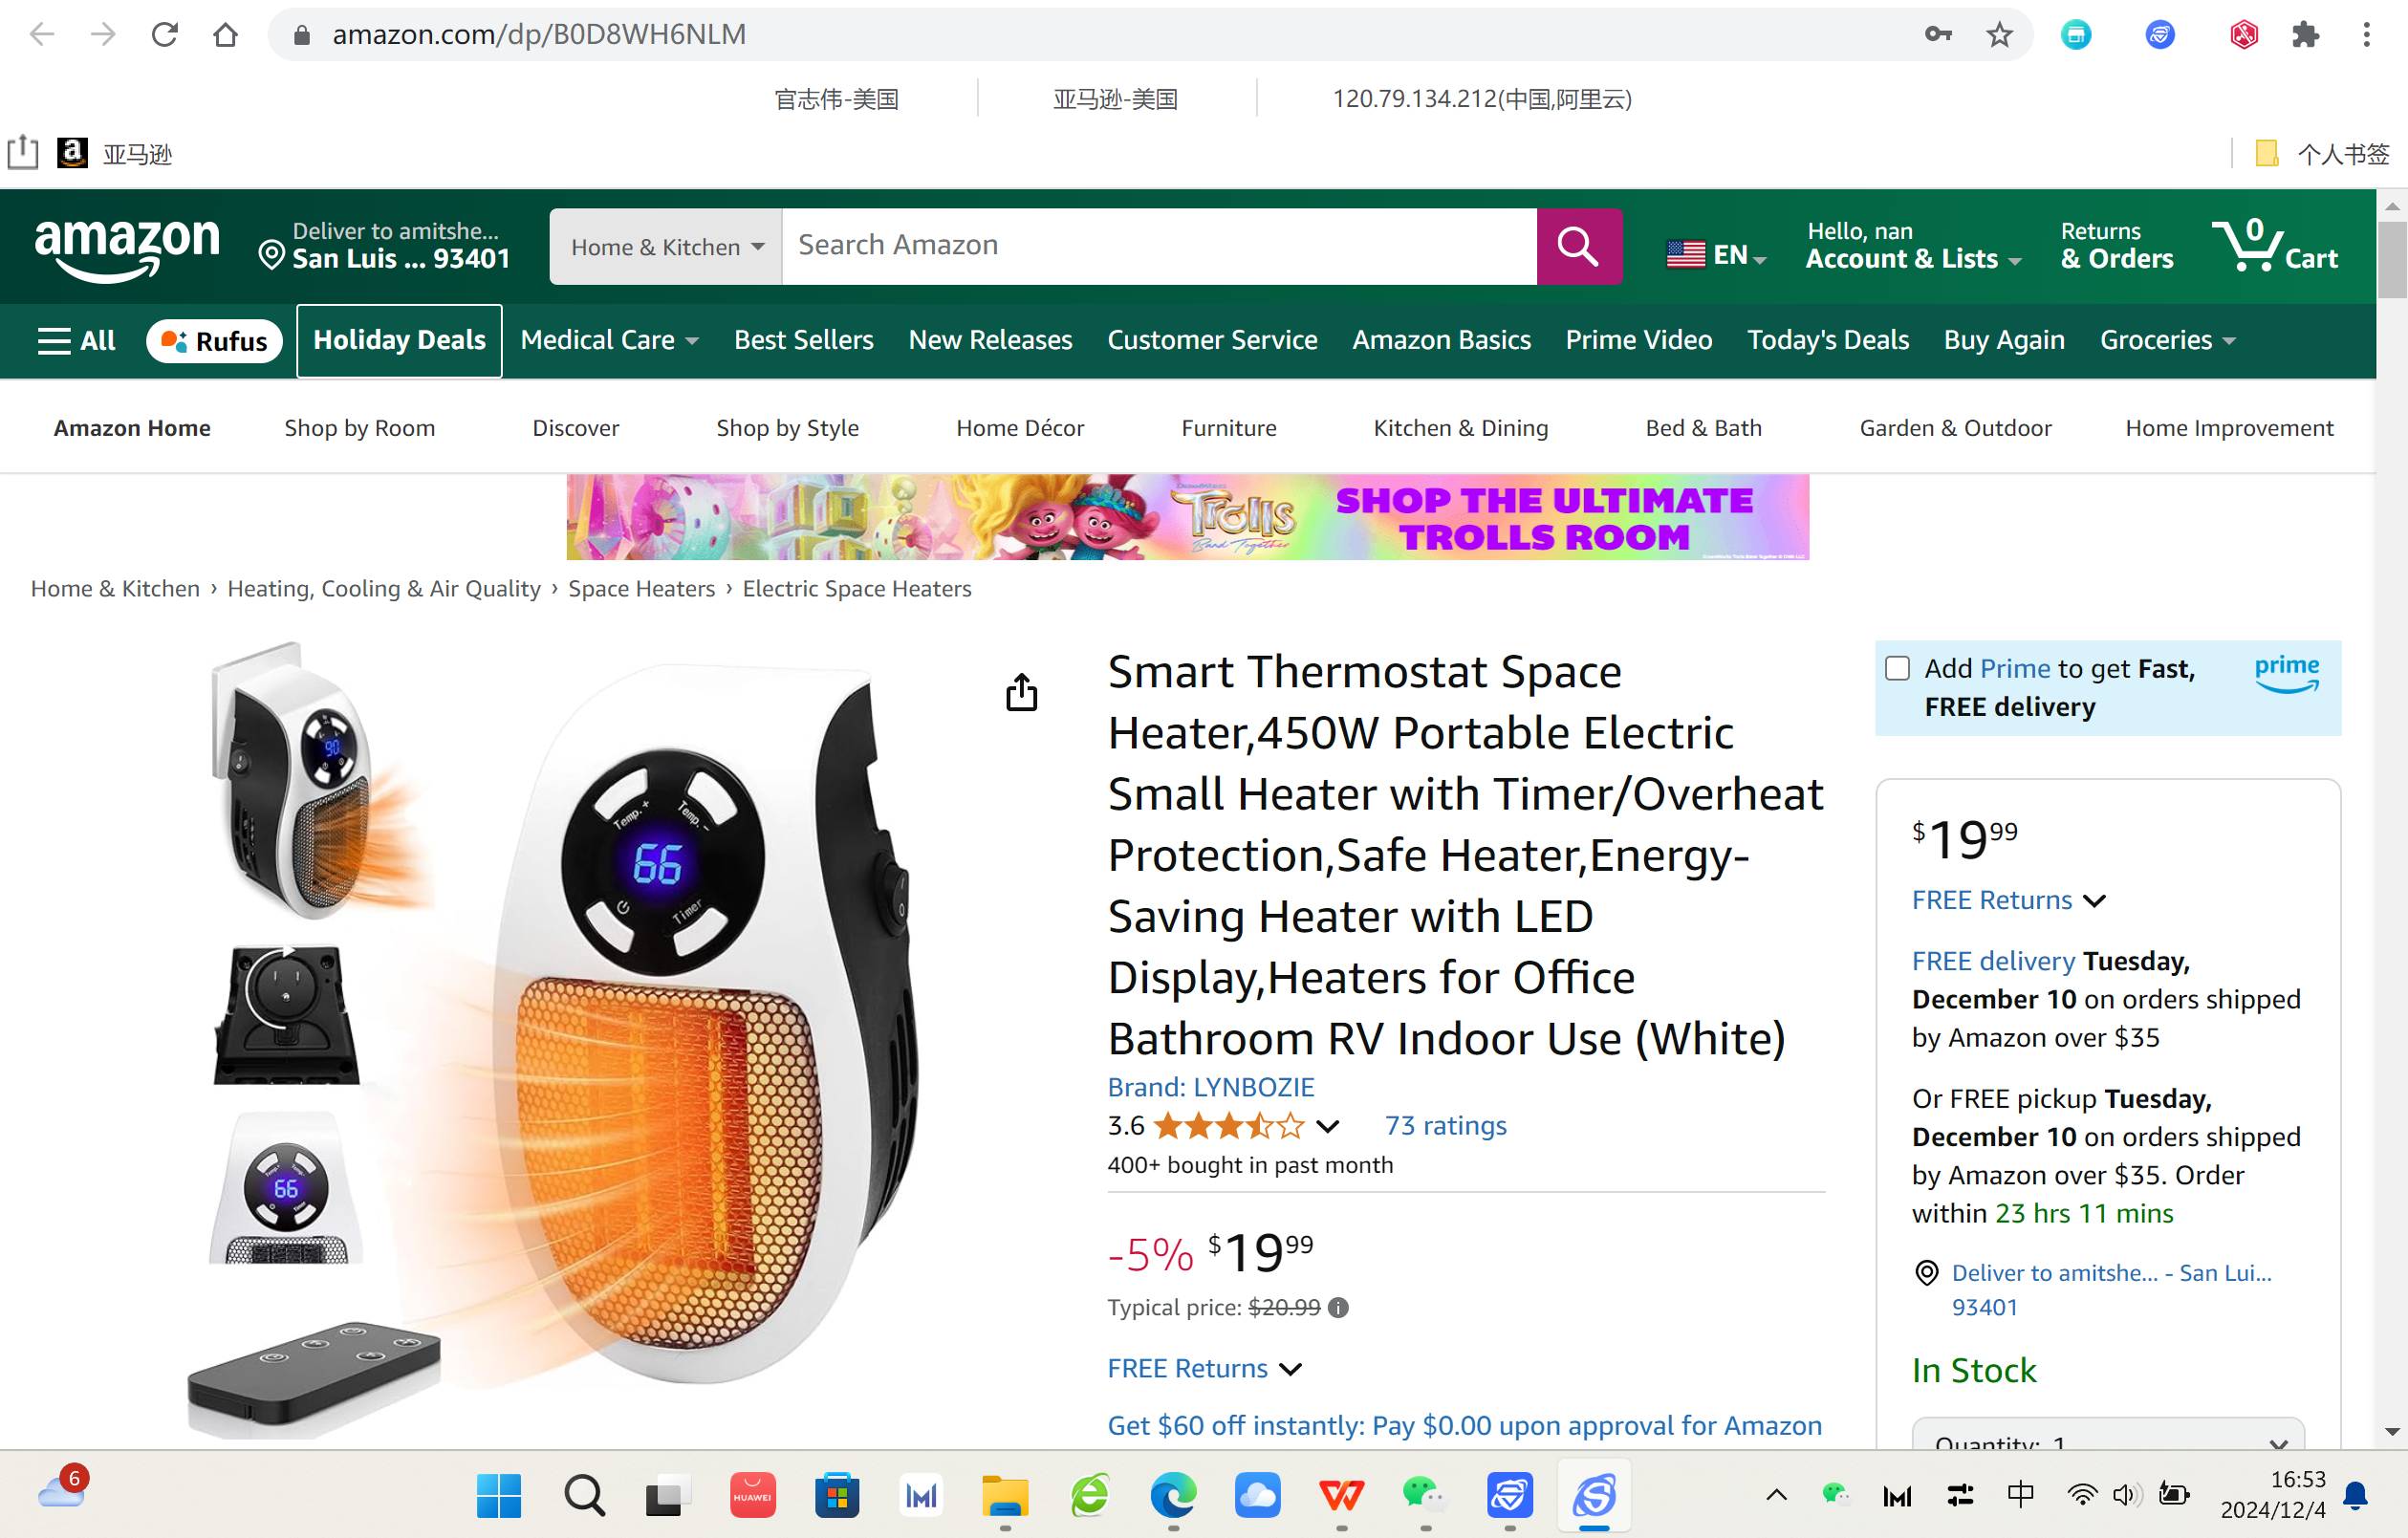This screenshot has width=2408, height=1538.
Task: Click the info icon beside Typical price
Action: pos(1339,1307)
